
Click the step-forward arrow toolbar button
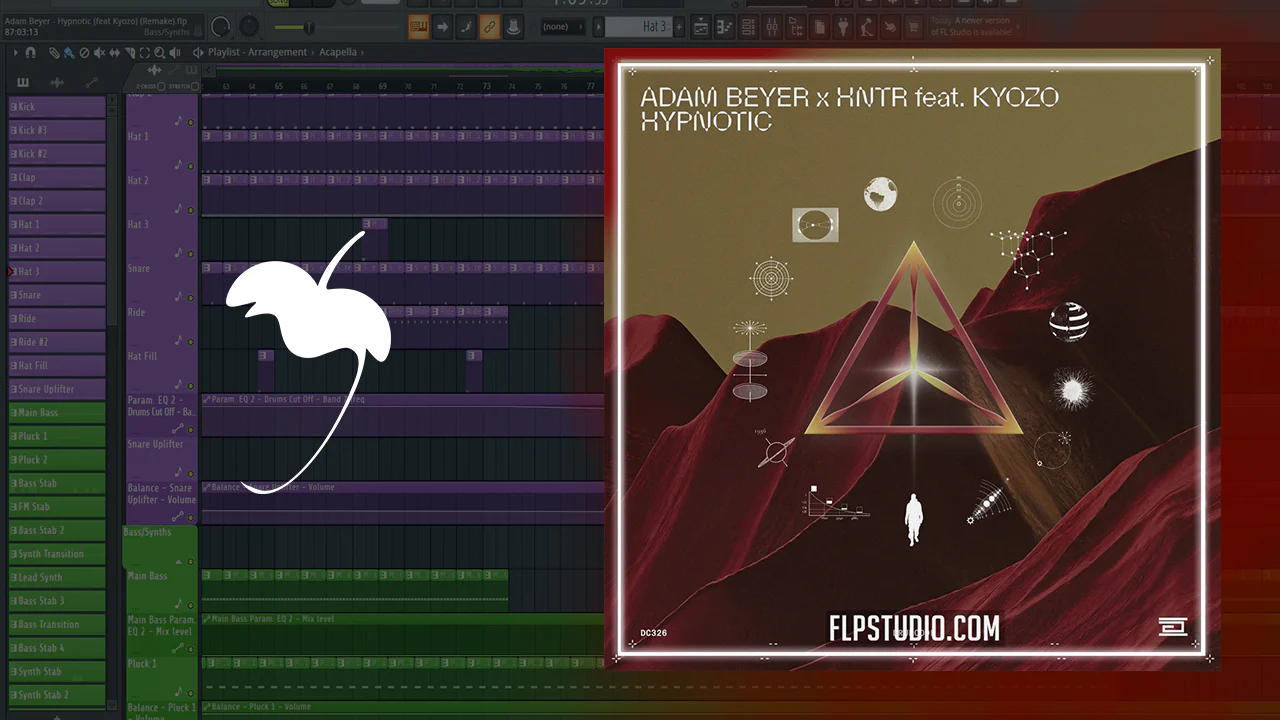click(442, 27)
